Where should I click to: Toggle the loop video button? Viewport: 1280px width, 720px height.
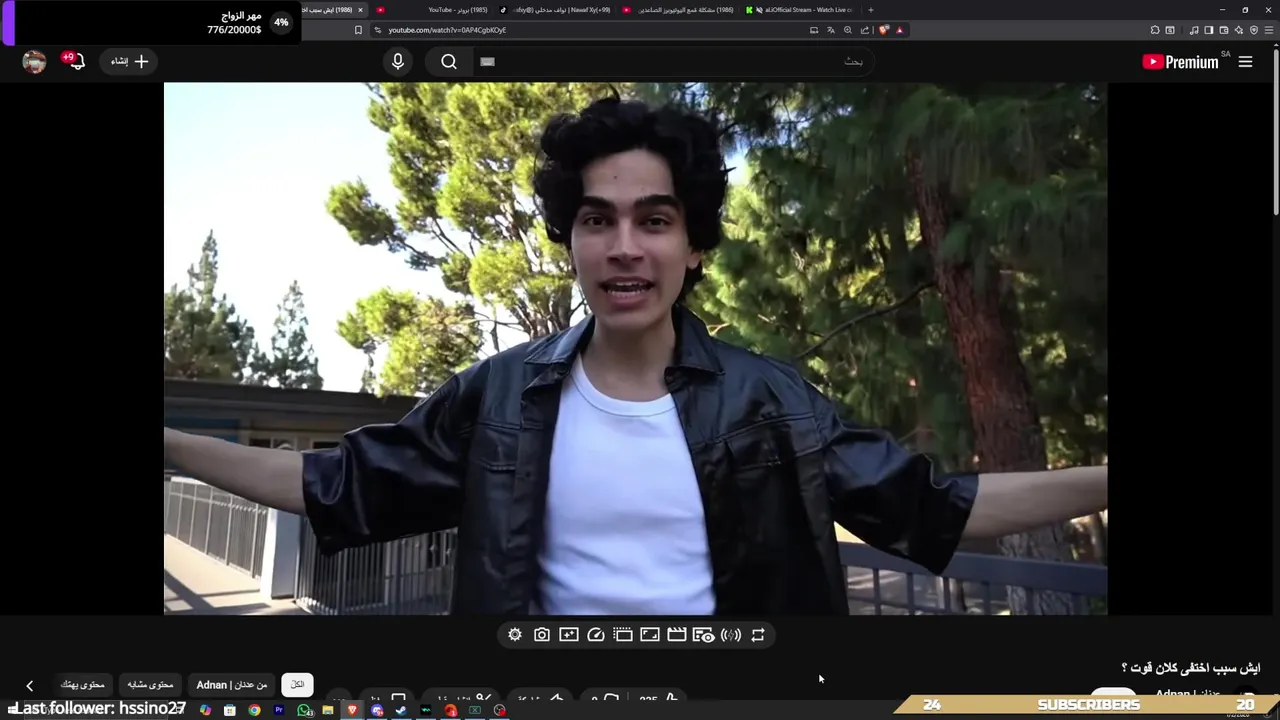[x=758, y=635]
